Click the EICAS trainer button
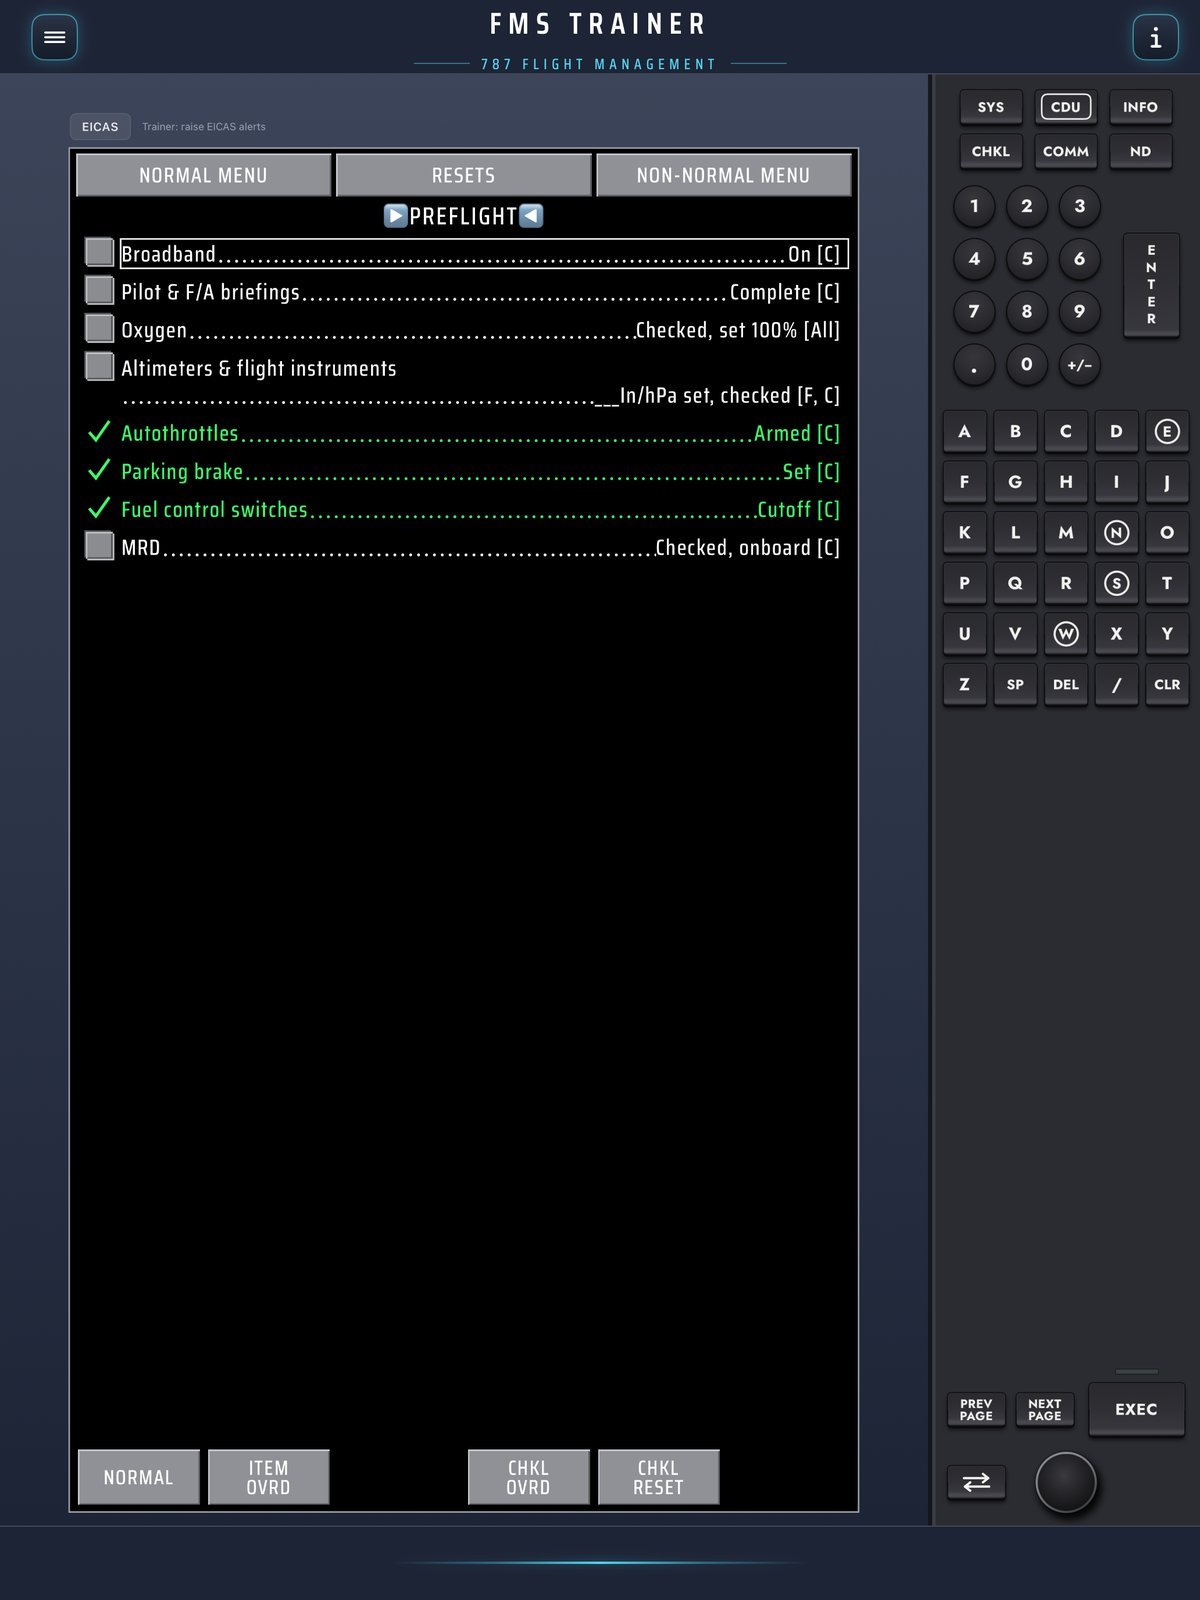 [100, 127]
